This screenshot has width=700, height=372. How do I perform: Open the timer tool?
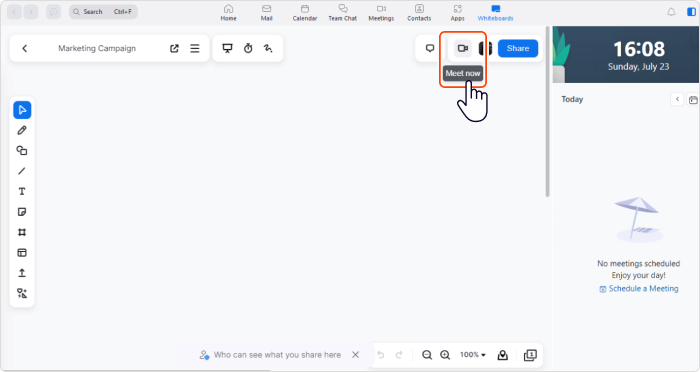pyautogui.click(x=248, y=48)
